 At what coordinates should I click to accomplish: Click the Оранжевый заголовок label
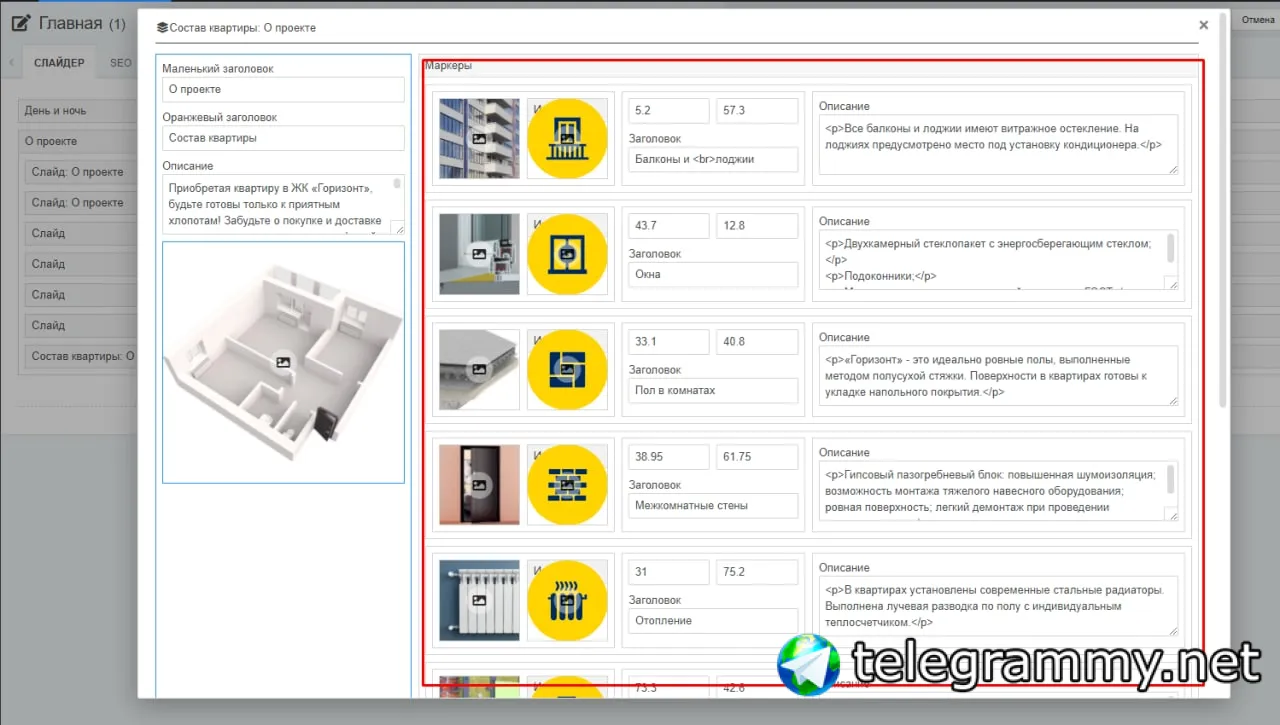pyautogui.click(x=220, y=117)
